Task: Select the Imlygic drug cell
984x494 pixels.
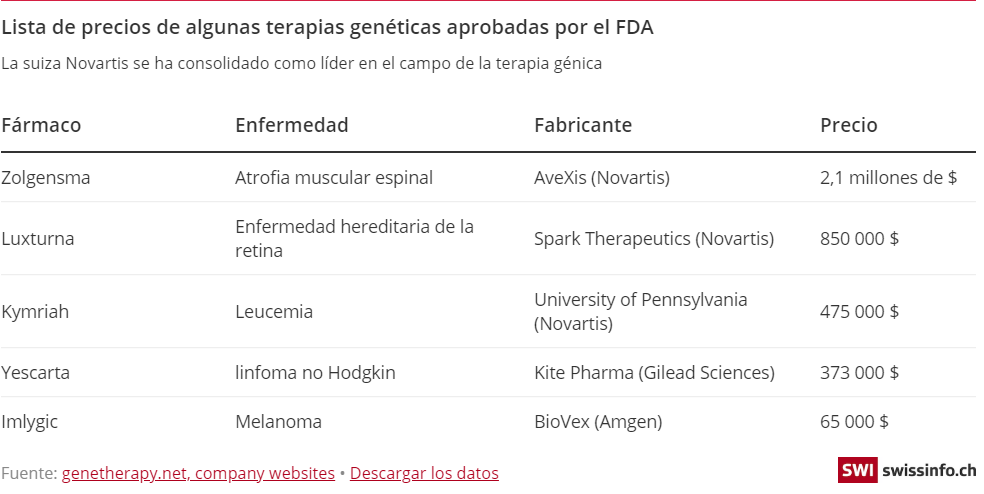Action: point(30,422)
